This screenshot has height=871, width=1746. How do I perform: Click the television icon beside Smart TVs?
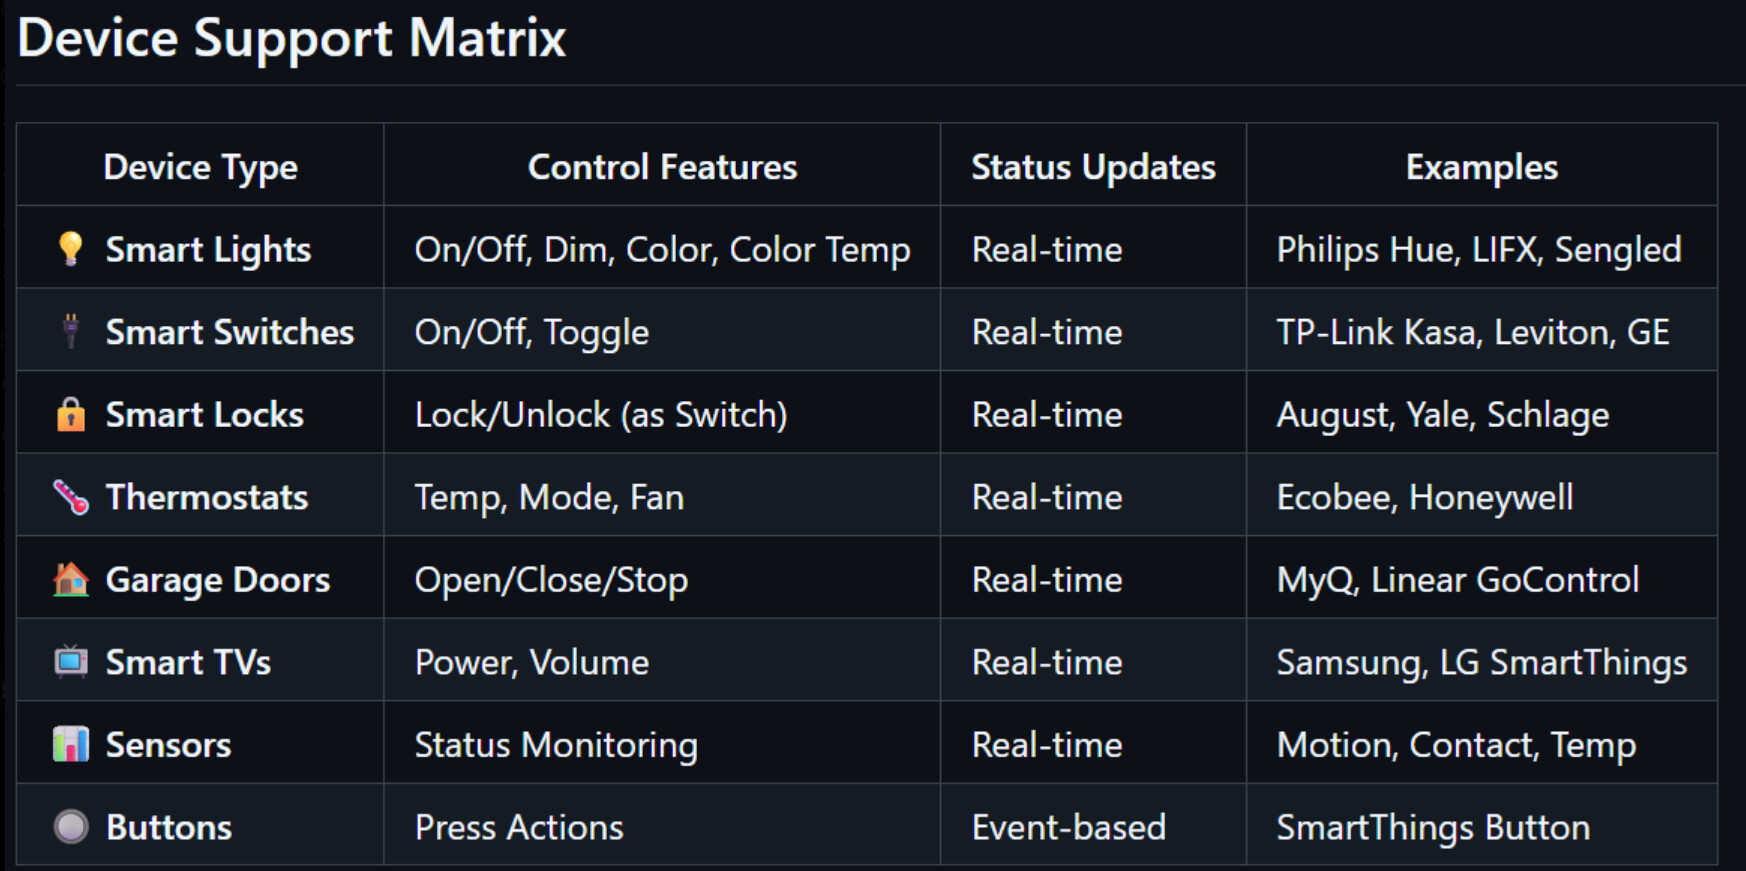tap(70, 662)
